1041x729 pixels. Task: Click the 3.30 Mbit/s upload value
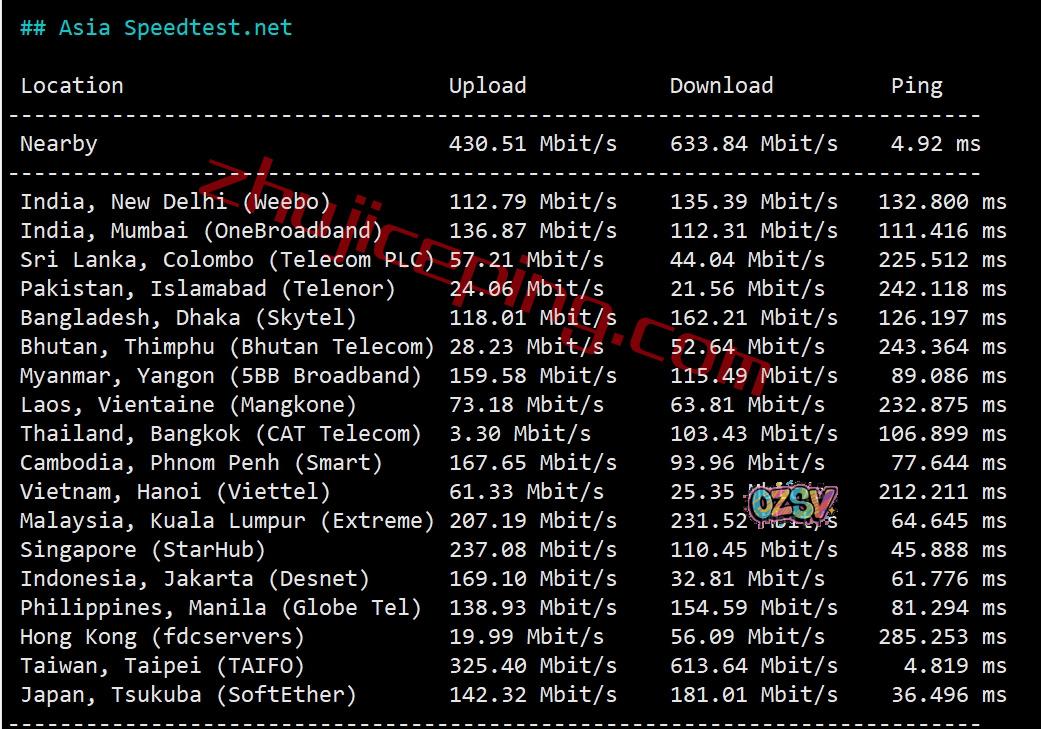[519, 434]
